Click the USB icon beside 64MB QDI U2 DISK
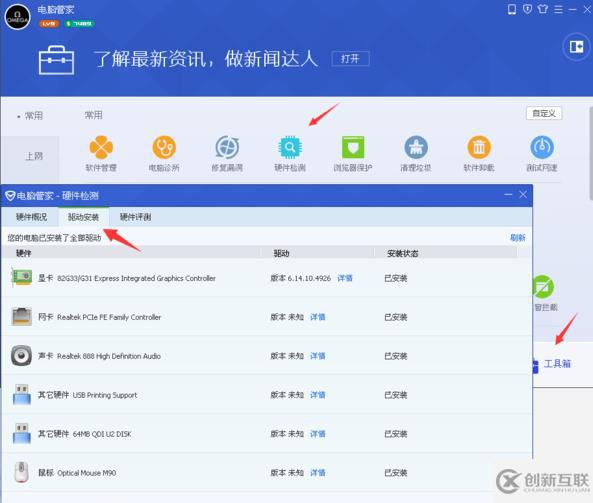This screenshot has height=503, width=593. pyautogui.click(x=22, y=433)
